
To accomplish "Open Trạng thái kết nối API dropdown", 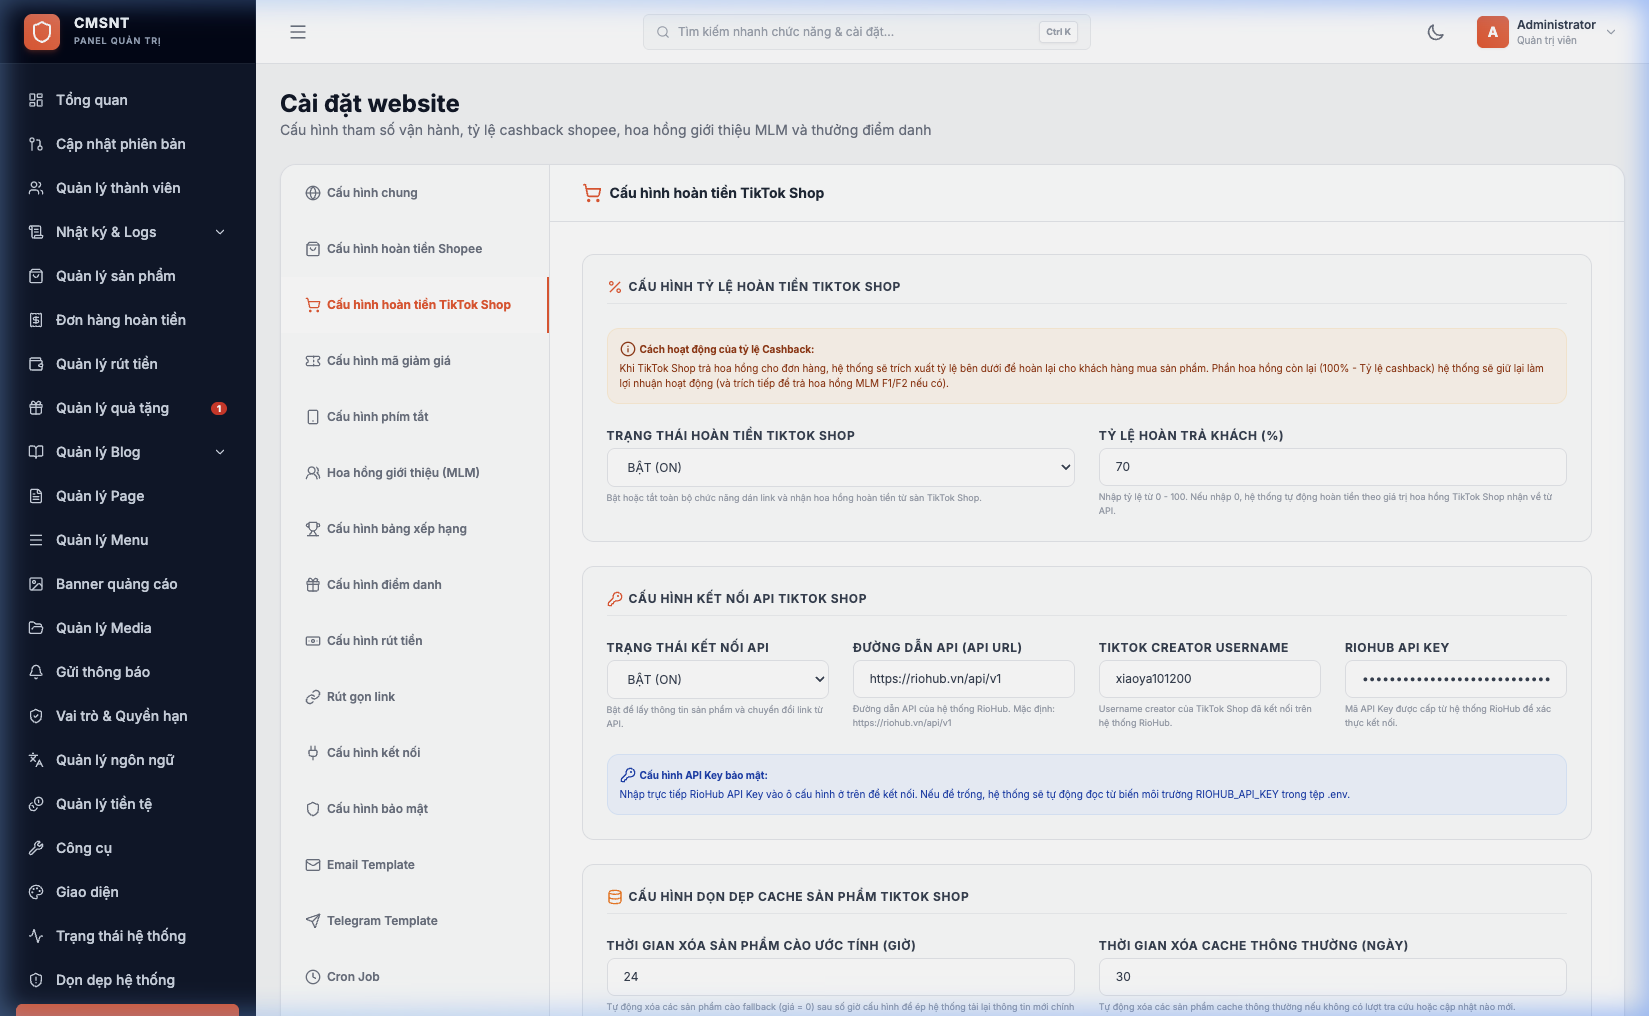I will [717, 679].
